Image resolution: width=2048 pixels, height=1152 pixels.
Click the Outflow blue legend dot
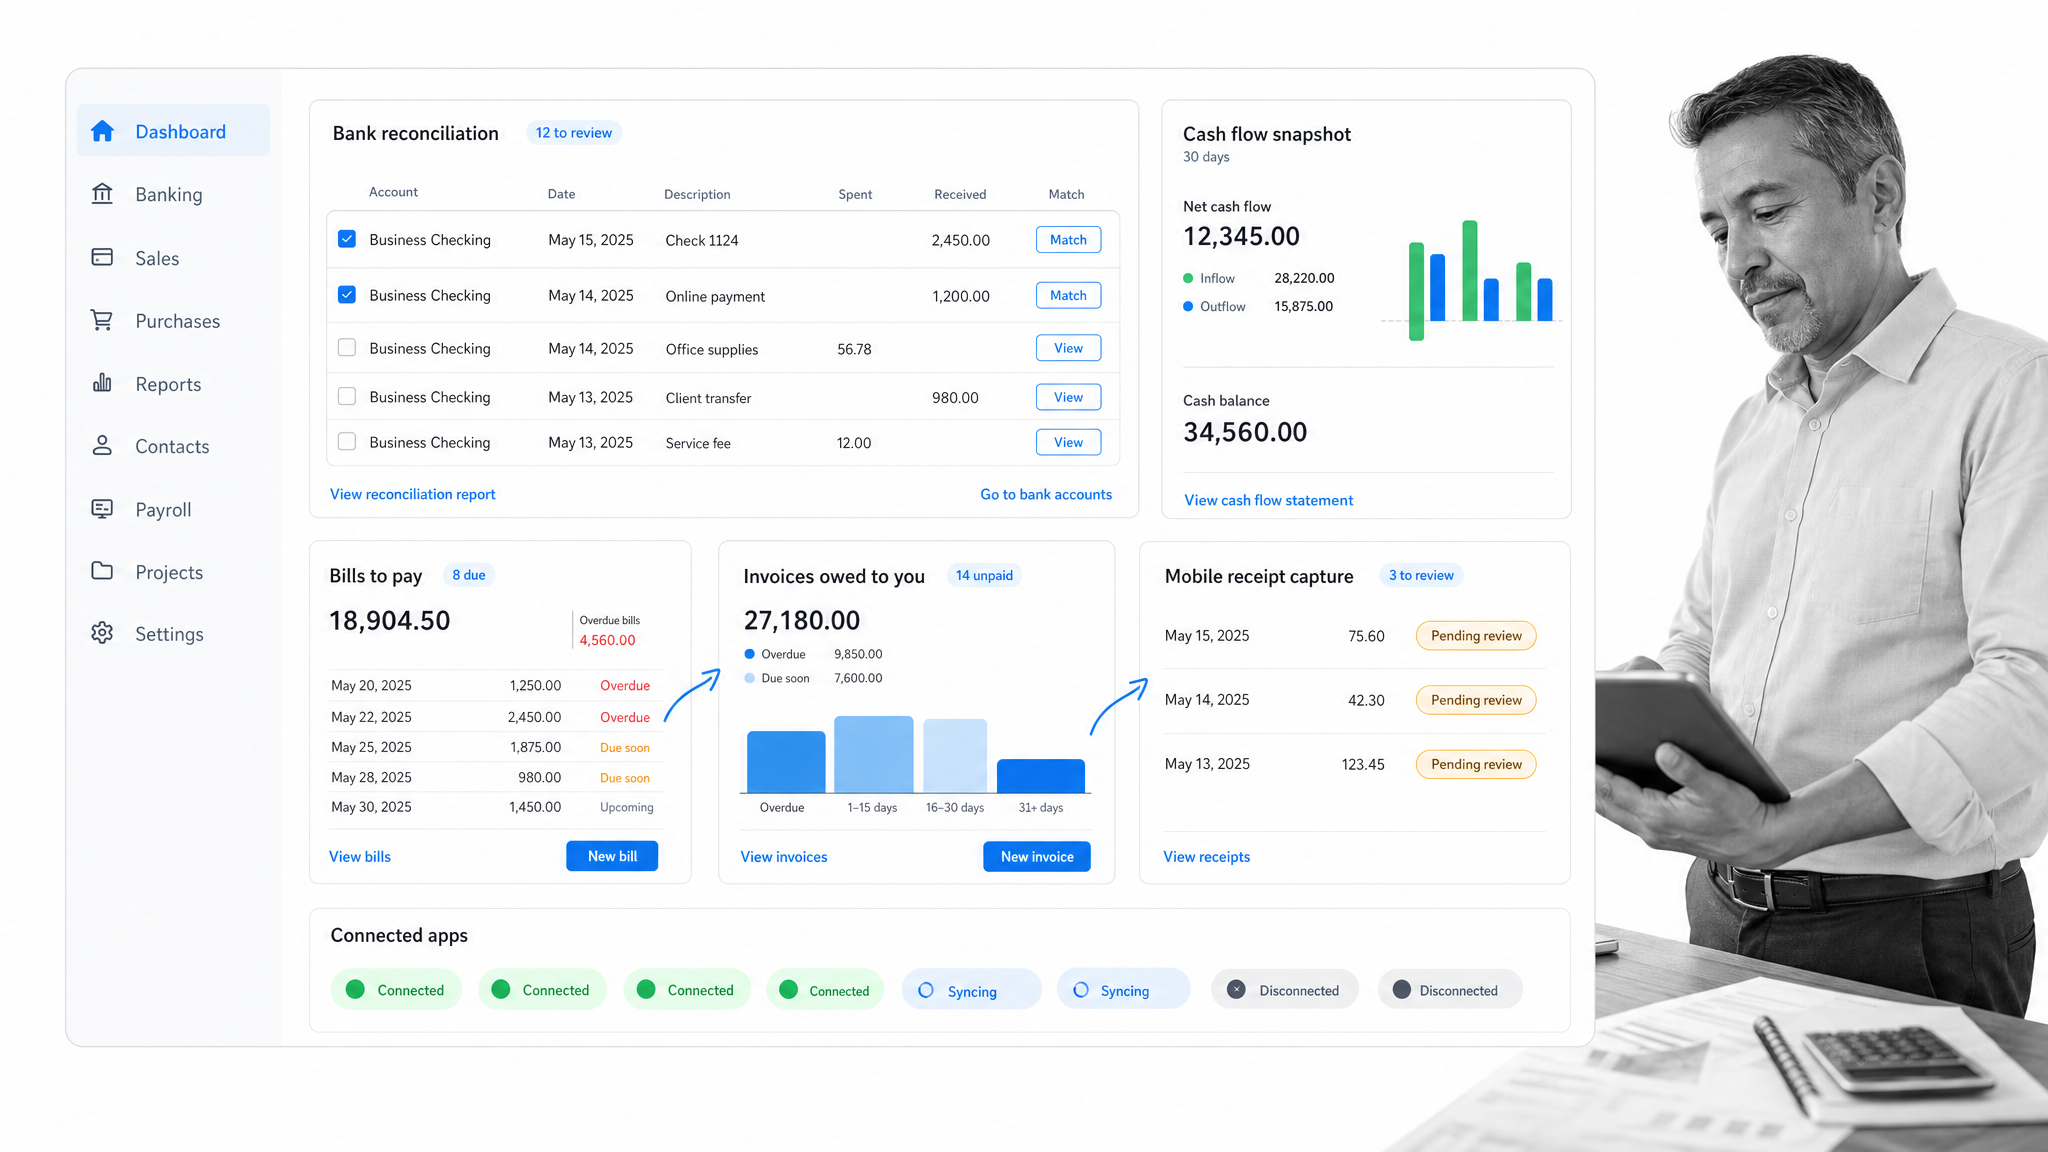[x=1188, y=307]
